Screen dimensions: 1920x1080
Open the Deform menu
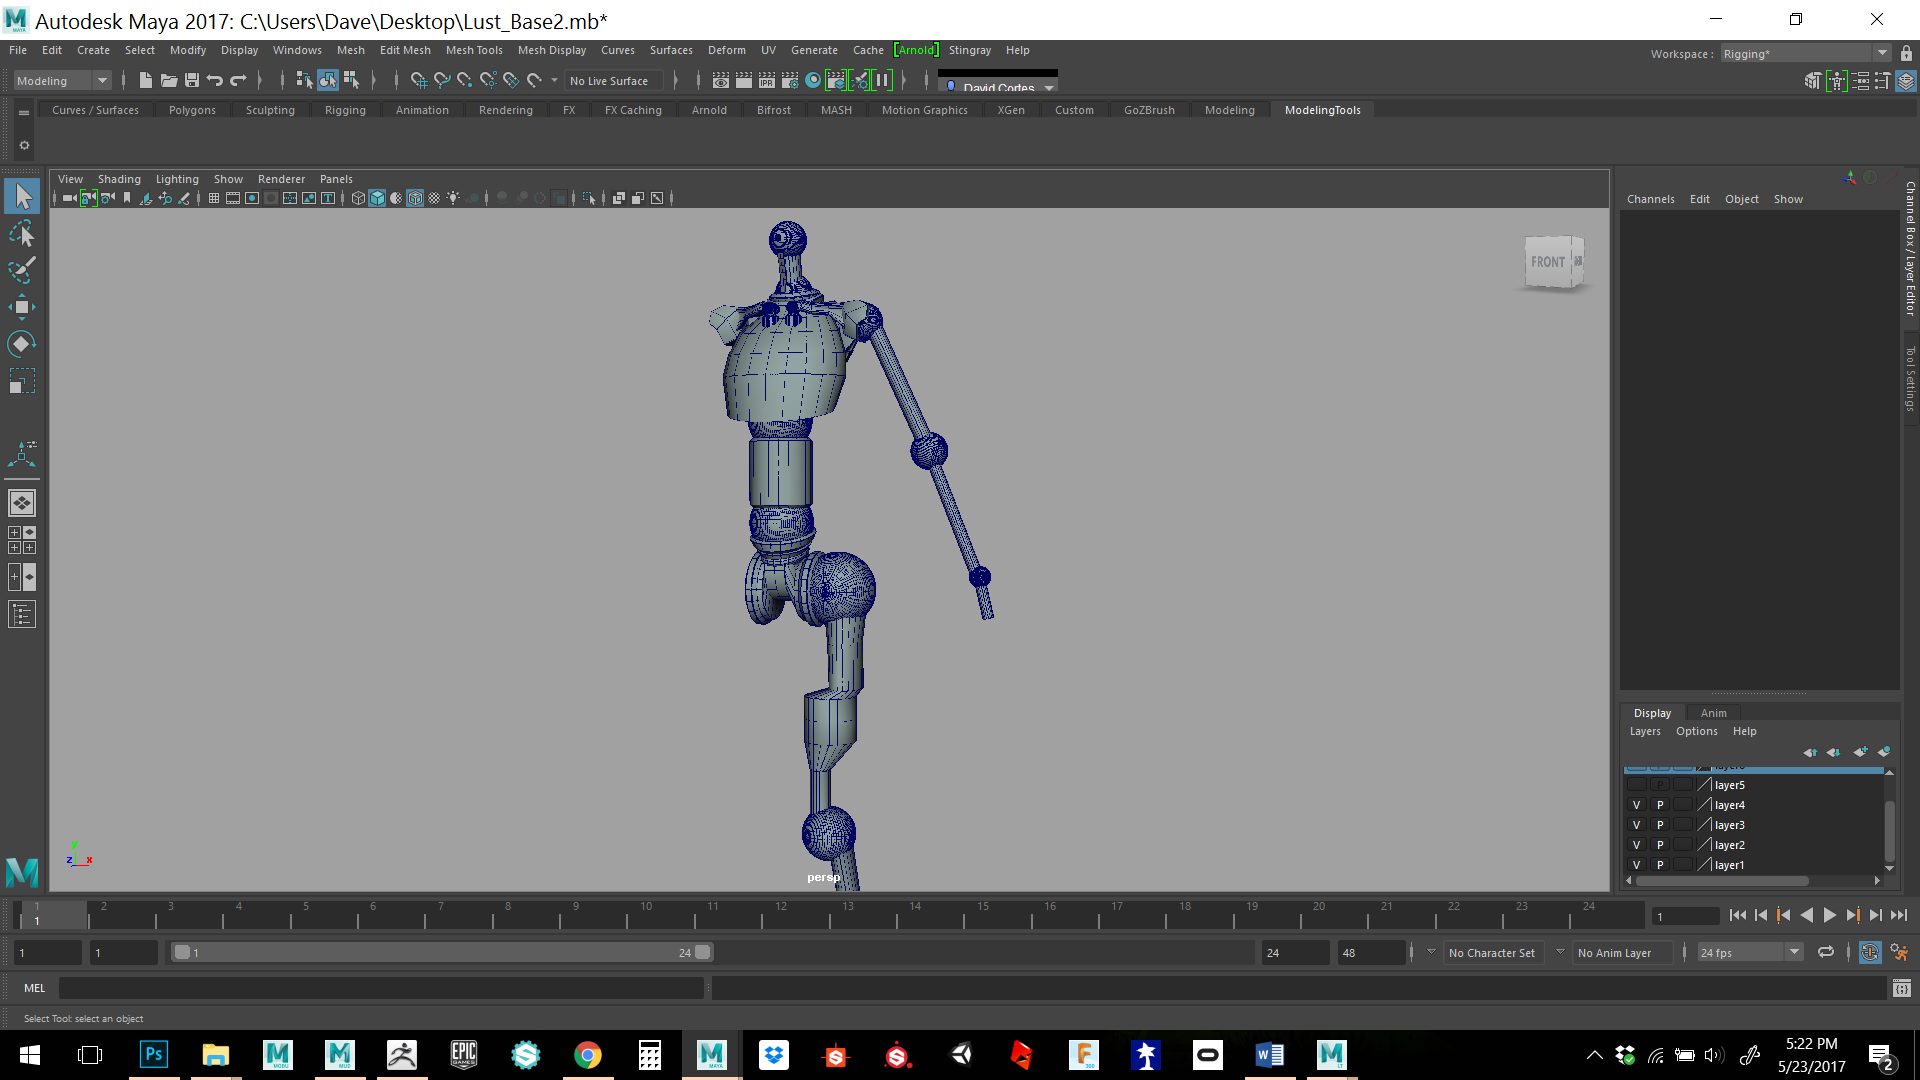point(726,50)
